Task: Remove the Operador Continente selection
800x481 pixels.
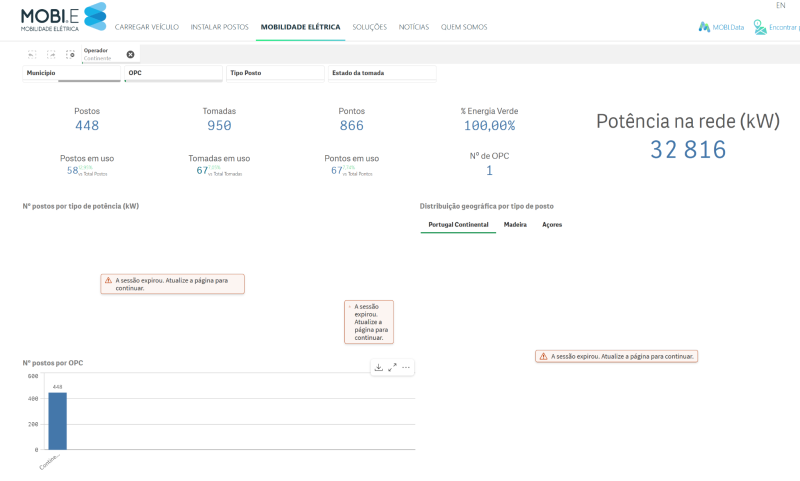Action: tap(131, 54)
